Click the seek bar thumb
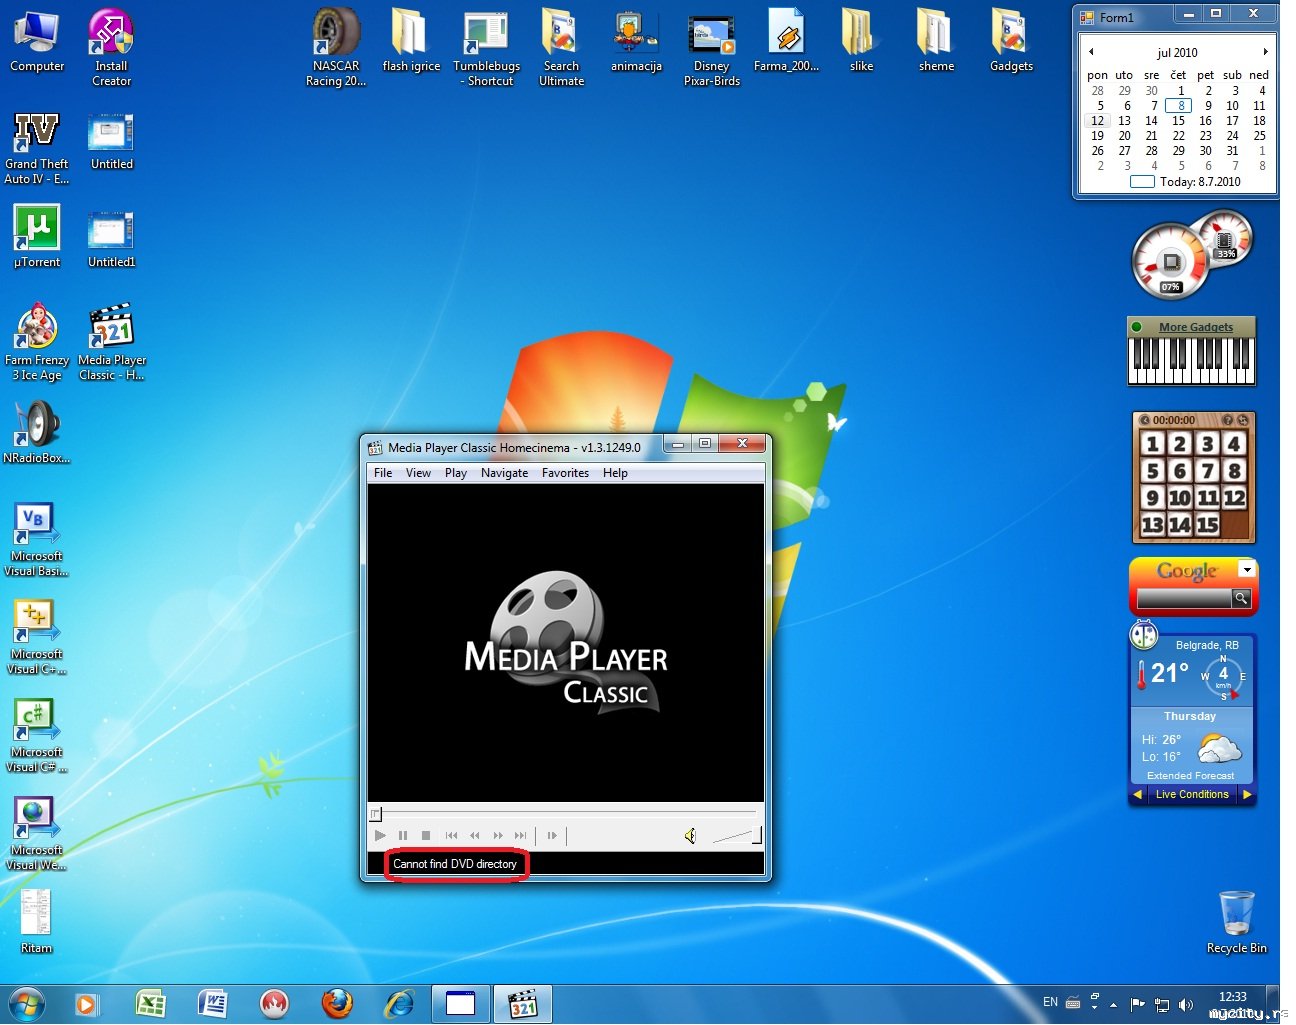The width and height of the screenshot is (1296, 1025). 376,814
